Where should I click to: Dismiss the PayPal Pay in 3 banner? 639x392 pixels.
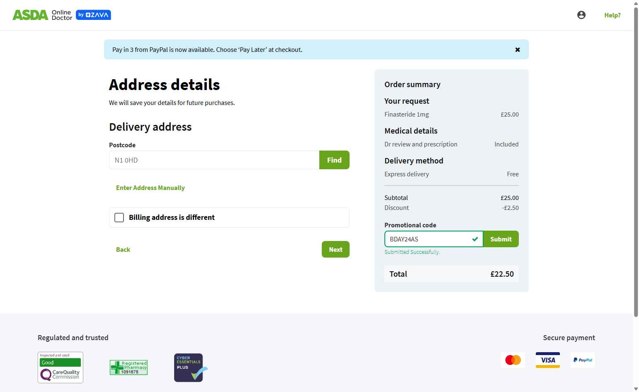click(517, 50)
